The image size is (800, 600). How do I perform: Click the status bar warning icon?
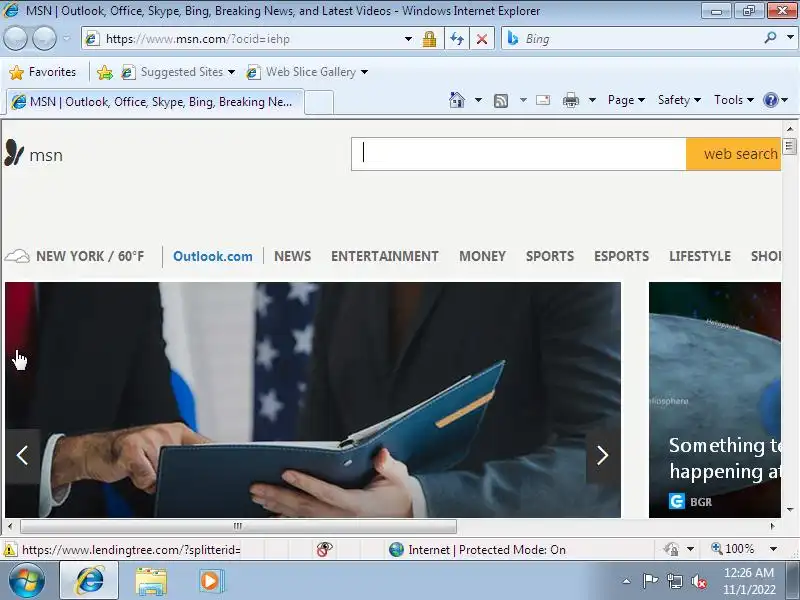(10, 549)
